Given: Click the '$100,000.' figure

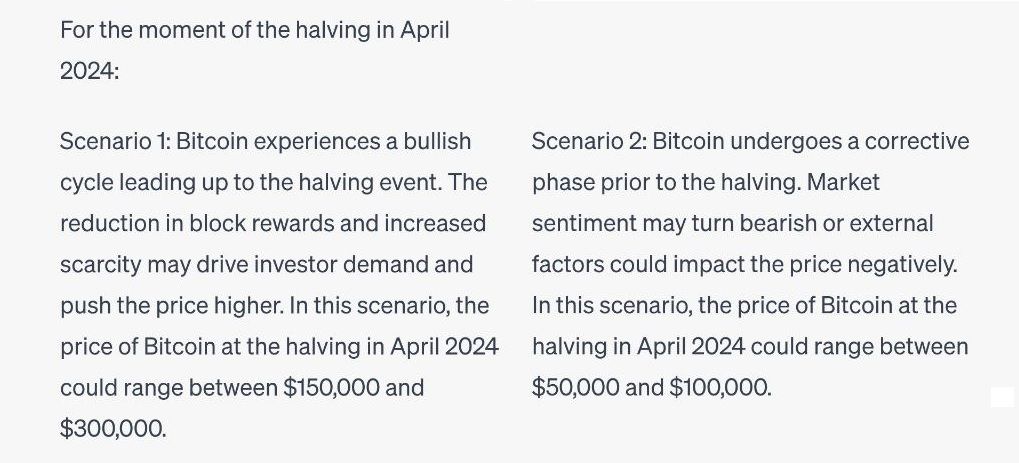Looking at the screenshot, I should [719, 387].
